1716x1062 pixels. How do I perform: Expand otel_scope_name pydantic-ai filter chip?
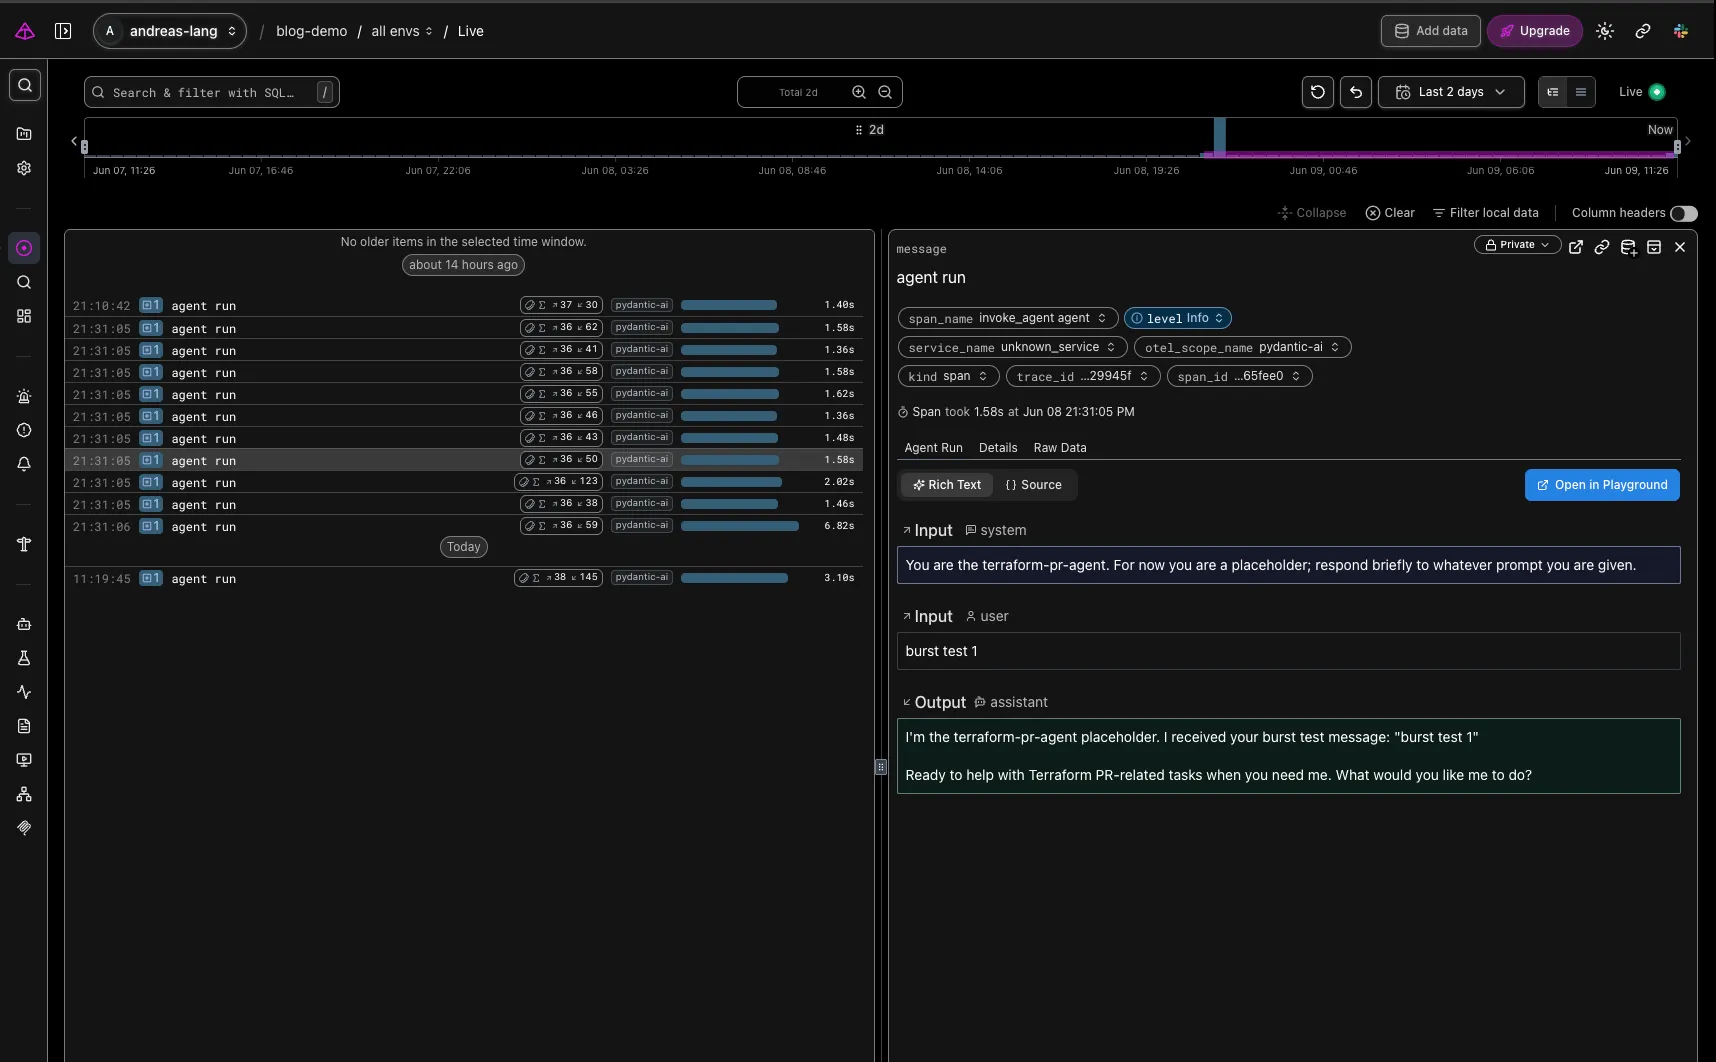[x=1242, y=347]
